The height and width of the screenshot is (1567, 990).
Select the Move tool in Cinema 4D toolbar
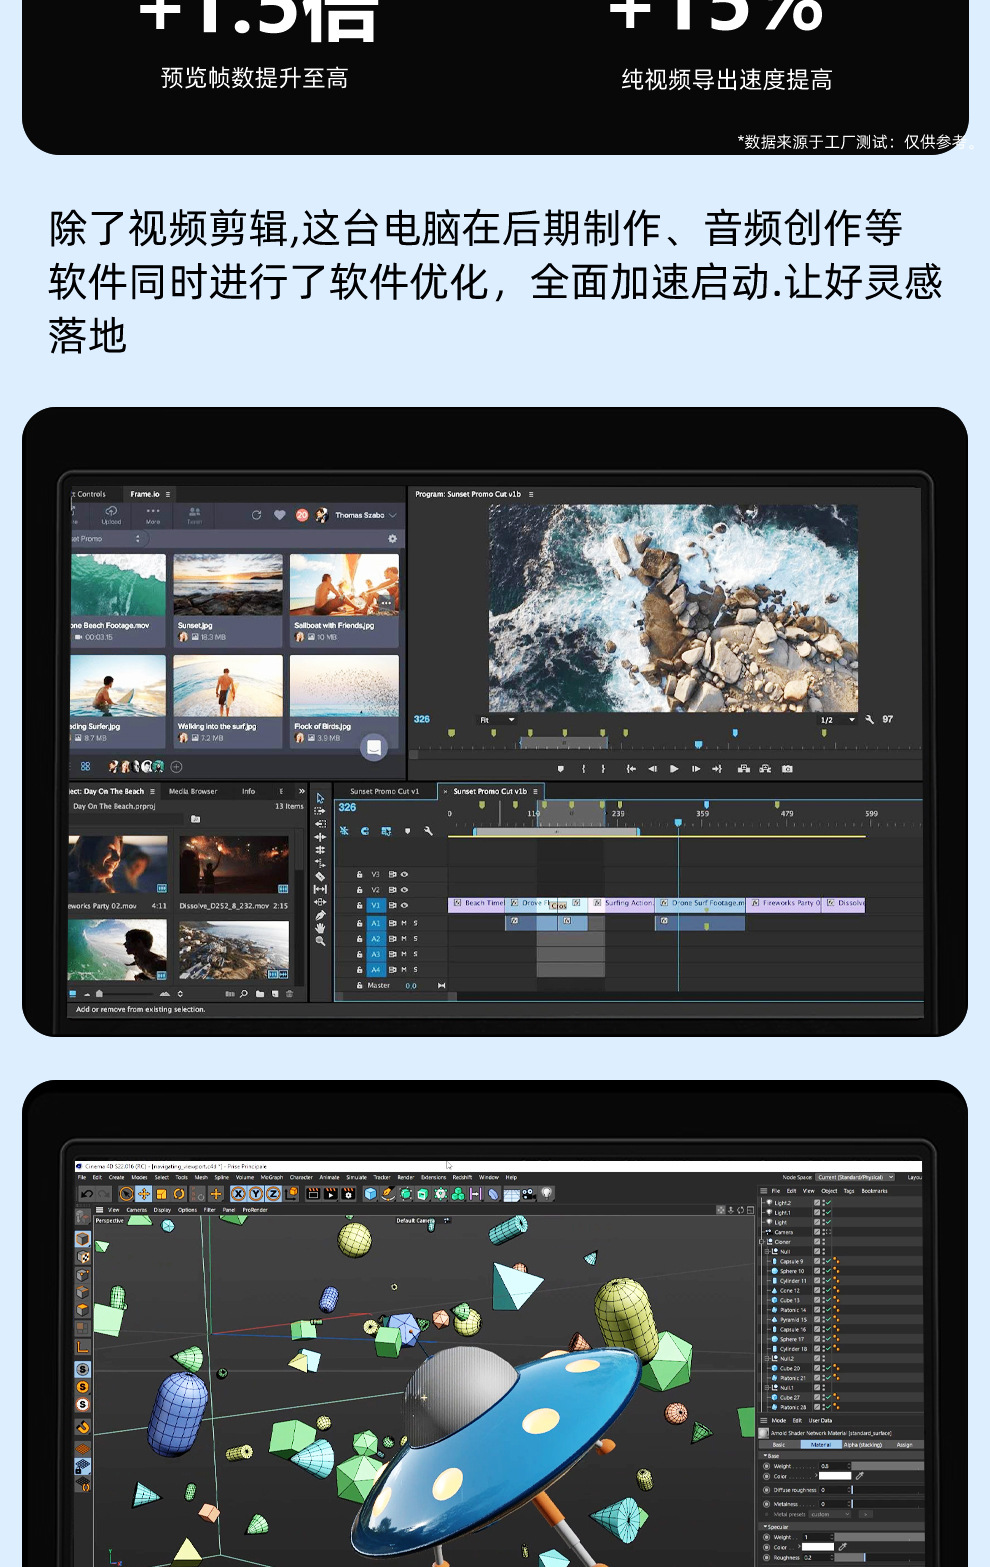(x=143, y=1194)
